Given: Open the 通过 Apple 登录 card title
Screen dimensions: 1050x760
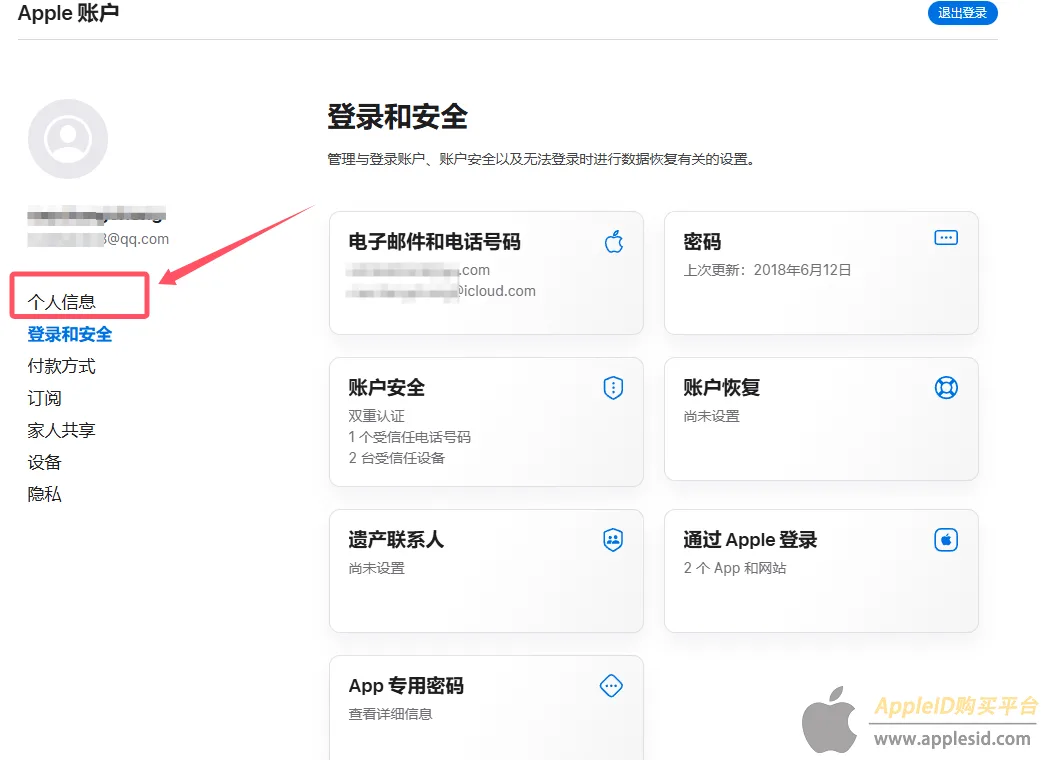Looking at the screenshot, I should click(750, 540).
